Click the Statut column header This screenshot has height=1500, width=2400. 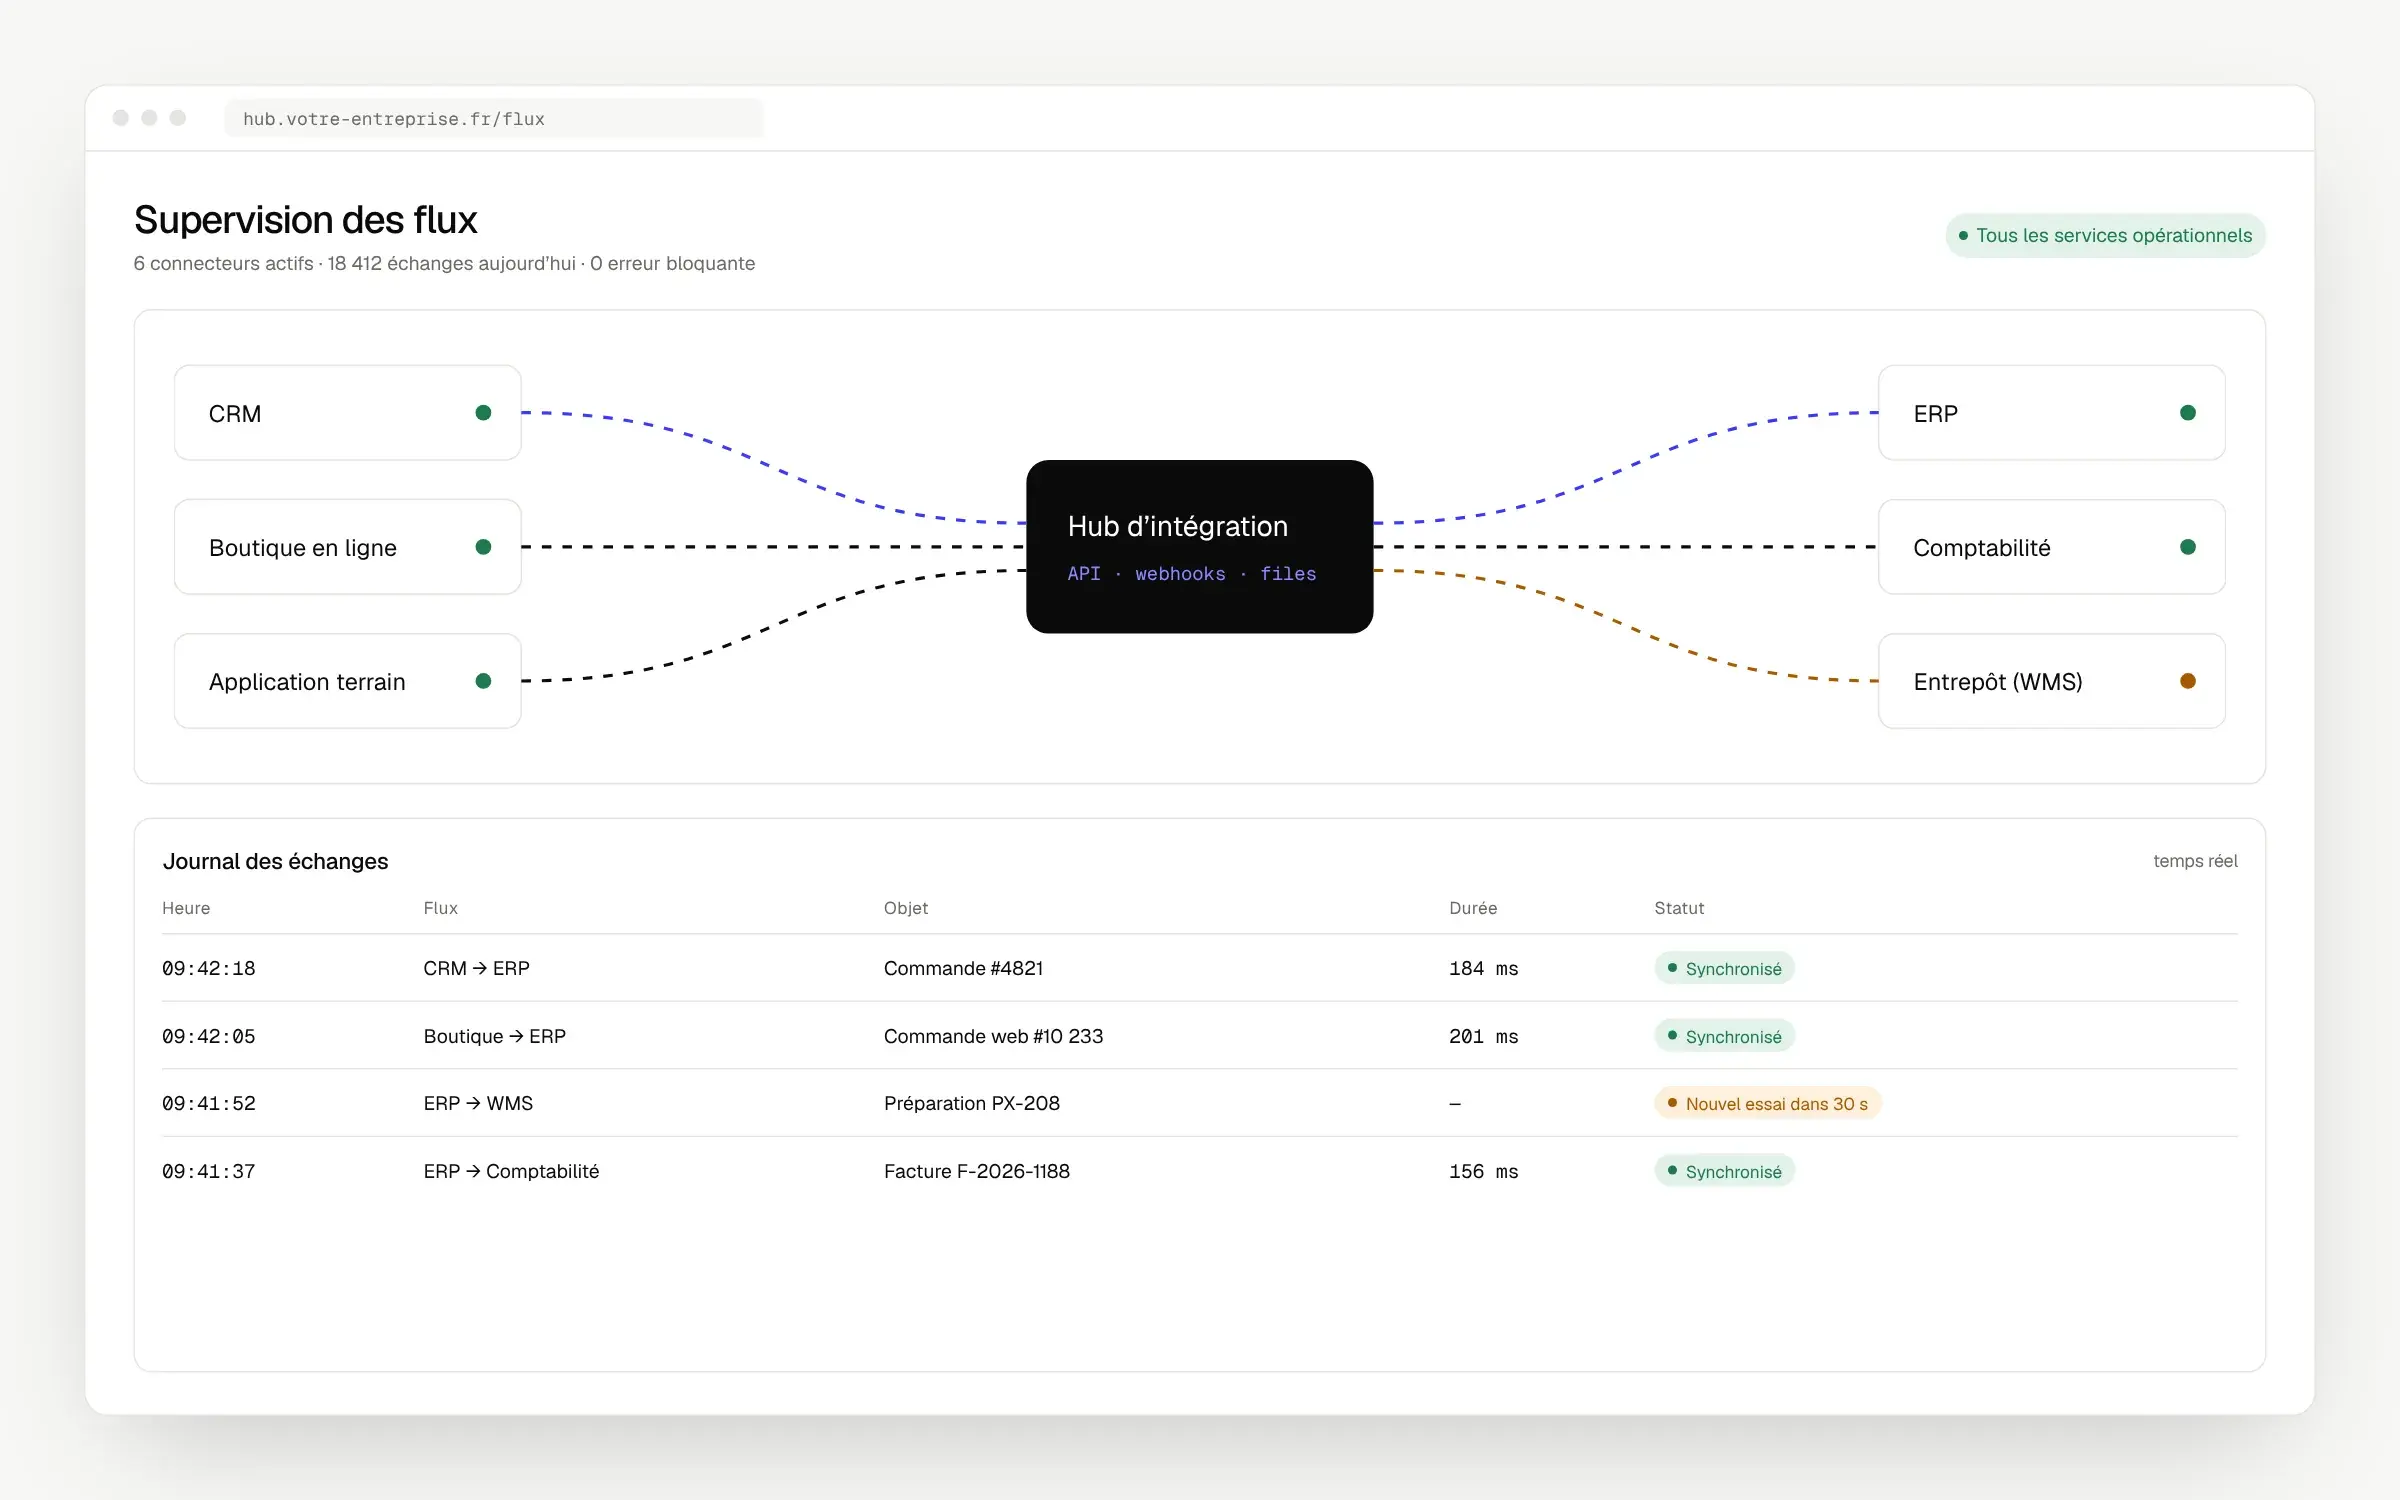[x=1679, y=908]
